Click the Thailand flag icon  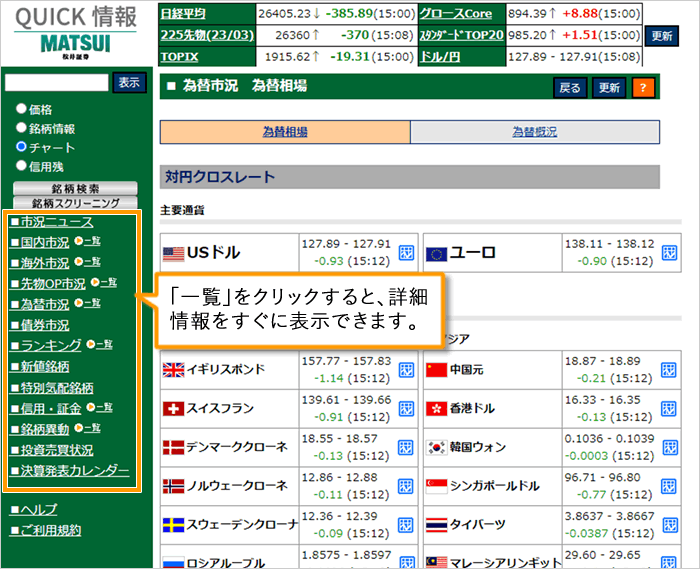(x=436, y=525)
